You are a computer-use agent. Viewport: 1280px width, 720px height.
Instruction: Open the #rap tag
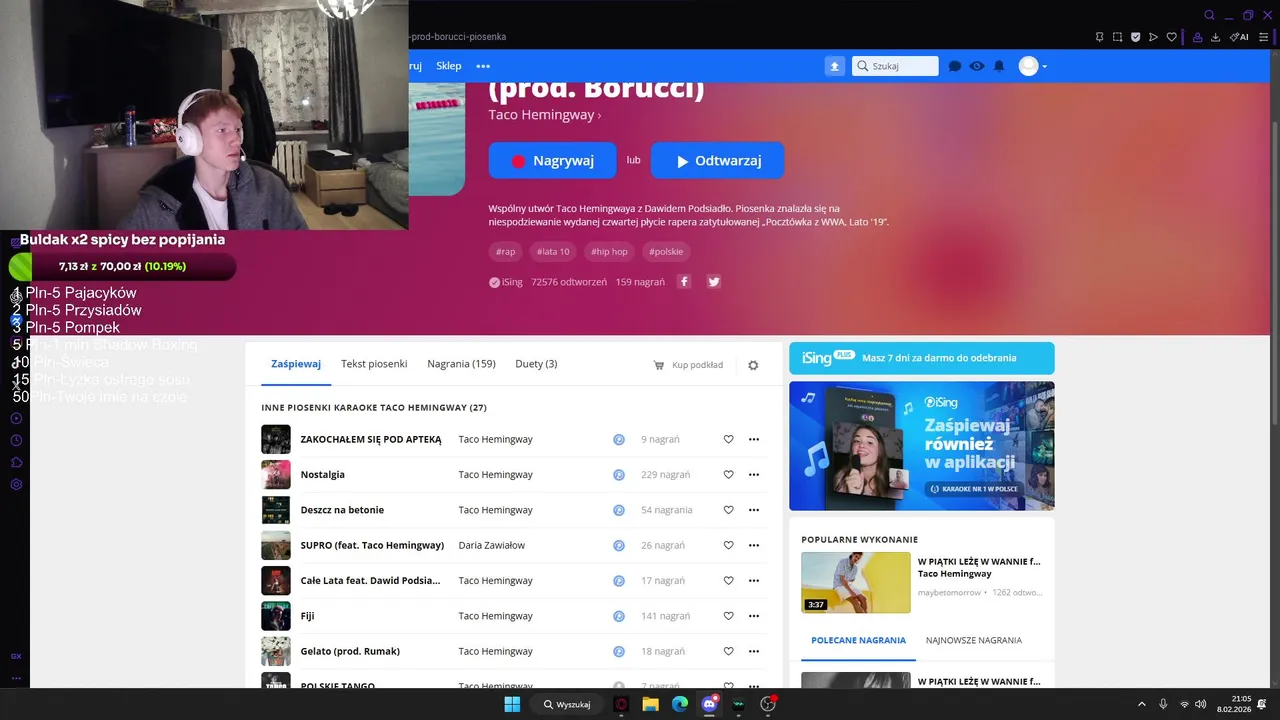coord(506,252)
